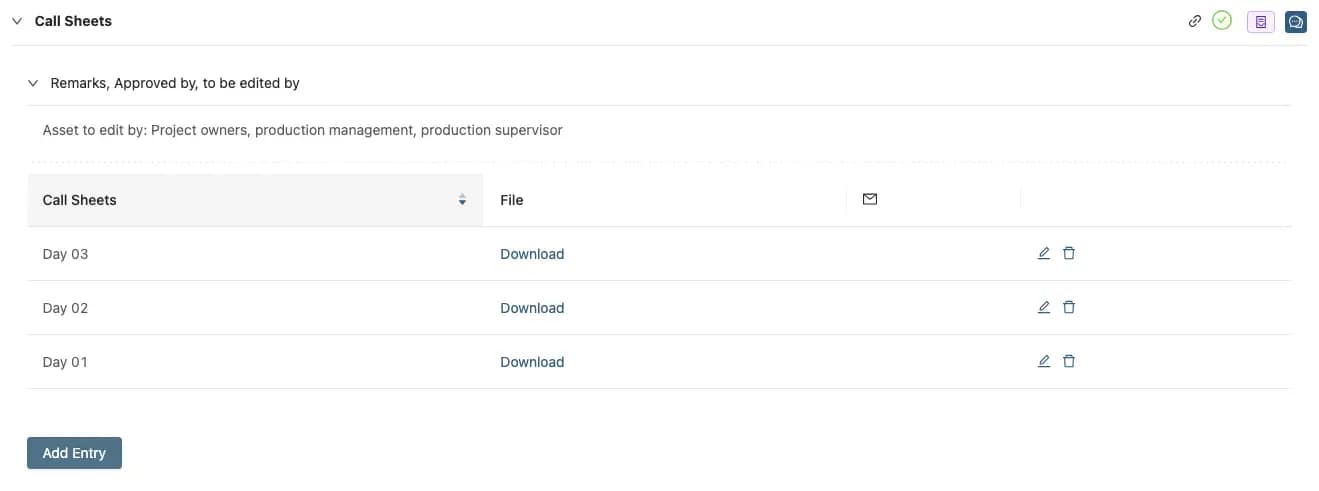Delete the Day 03 call sheet entry

coord(1068,253)
